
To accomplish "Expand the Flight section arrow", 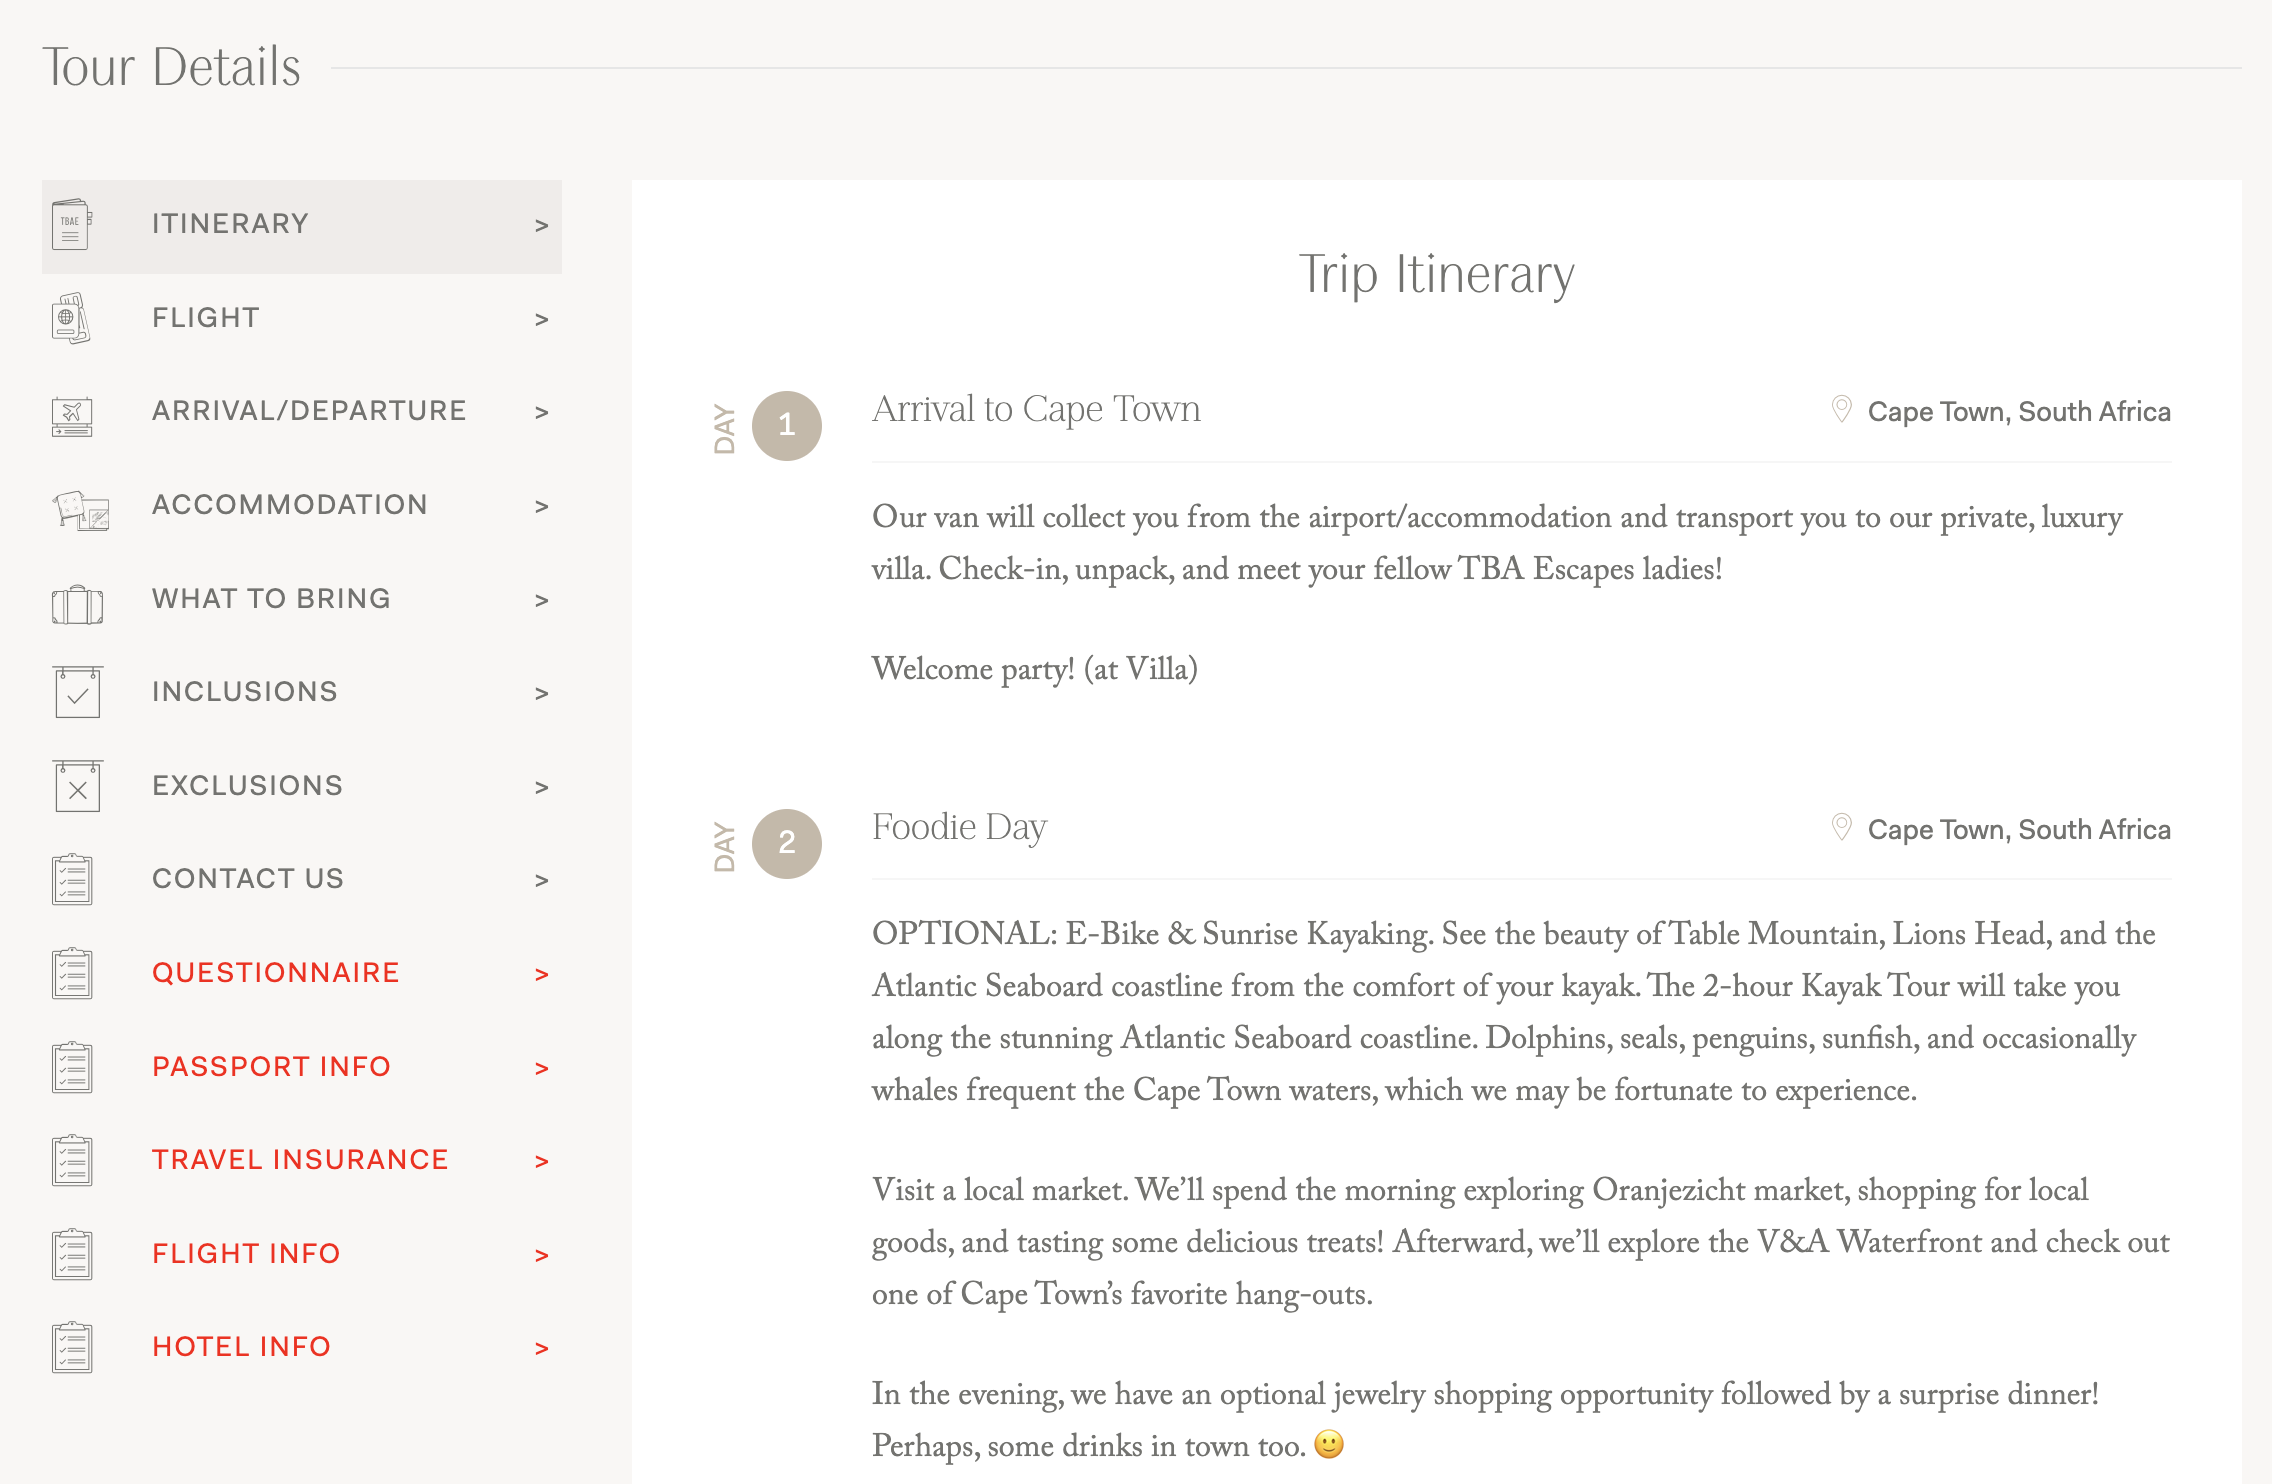I will [x=541, y=320].
